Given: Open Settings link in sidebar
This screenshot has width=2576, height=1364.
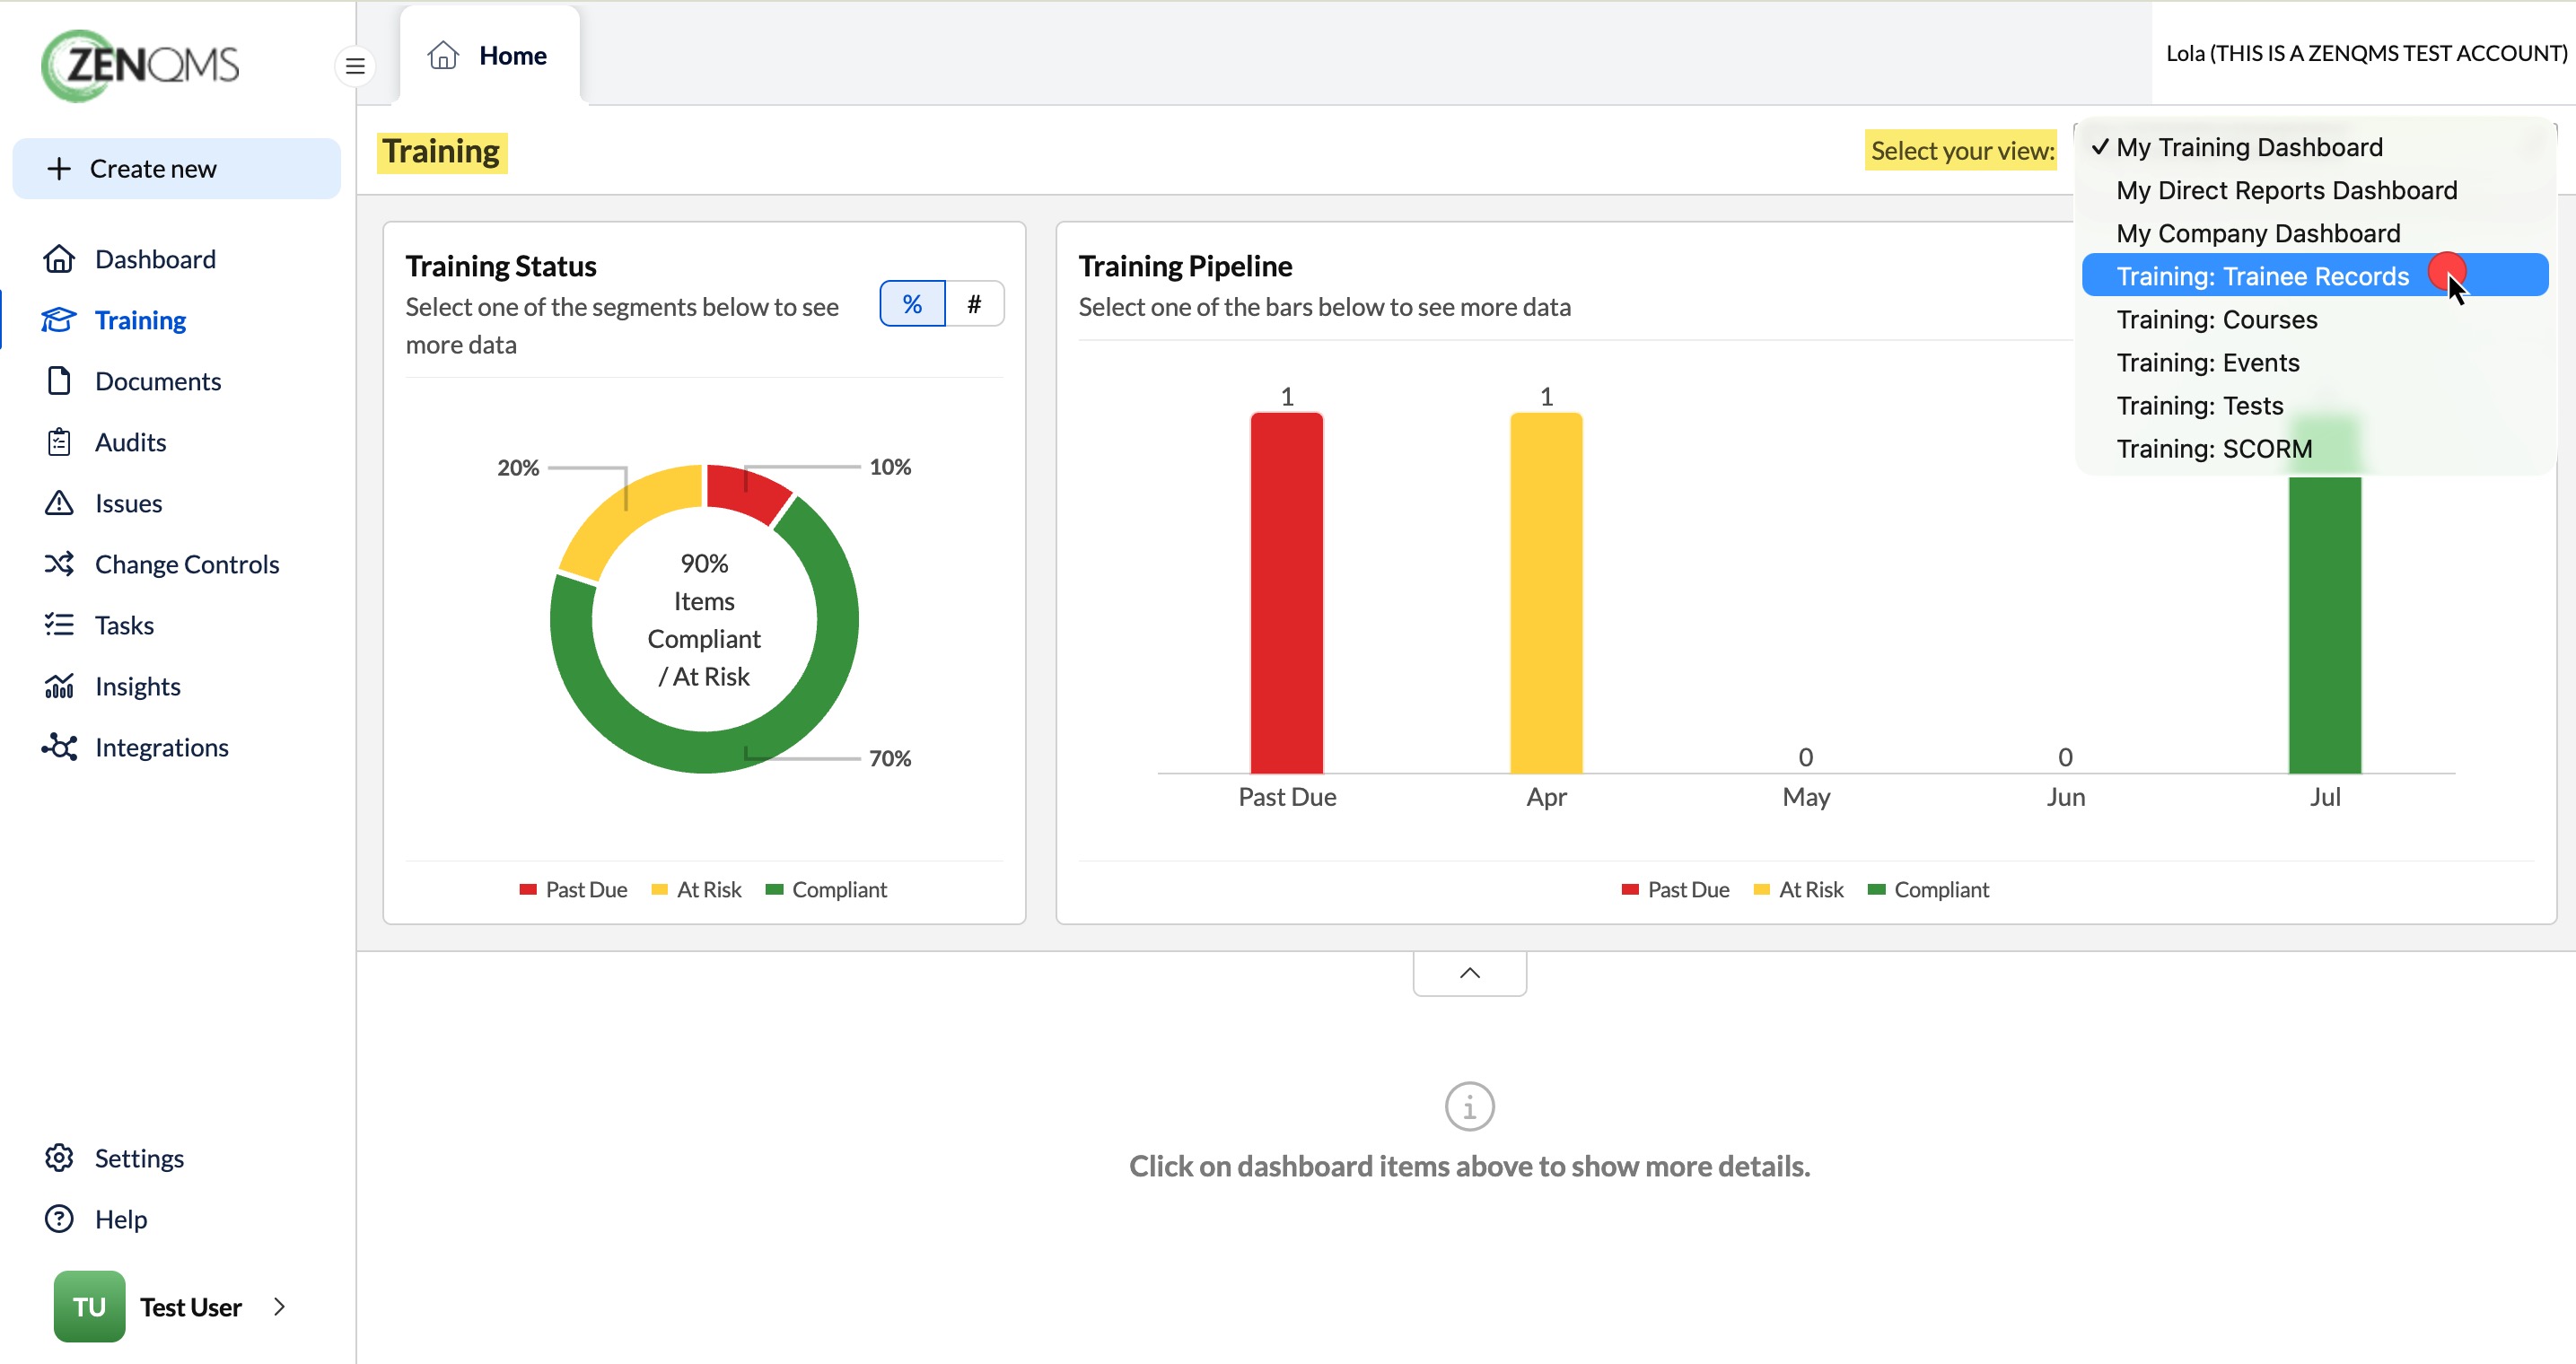Looking at the screenshot, I should point(139,1158).
